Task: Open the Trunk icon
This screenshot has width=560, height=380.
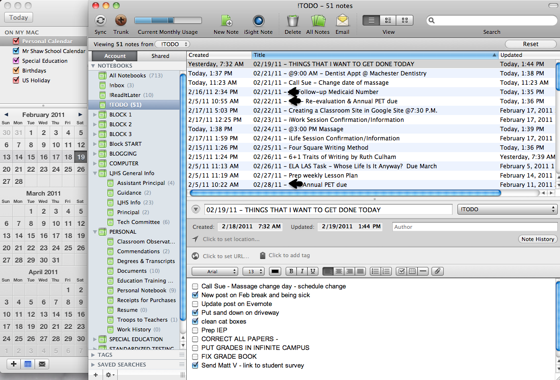Action: [121, 20]
